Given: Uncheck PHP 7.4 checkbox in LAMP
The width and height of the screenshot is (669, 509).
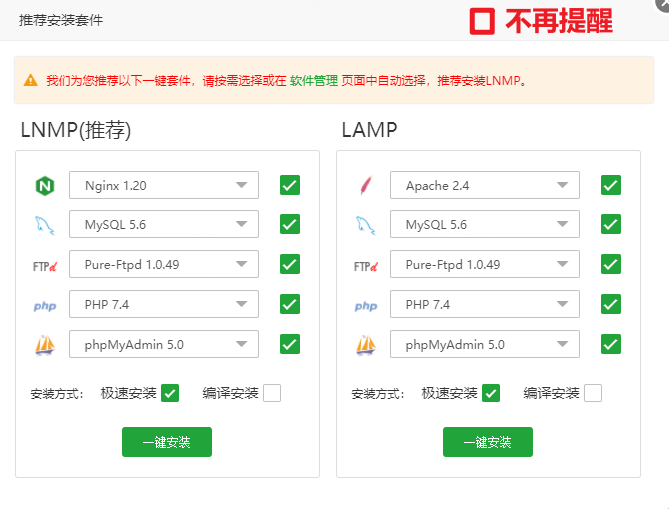Looking at the screenshot, I should (x=611, y=304).
